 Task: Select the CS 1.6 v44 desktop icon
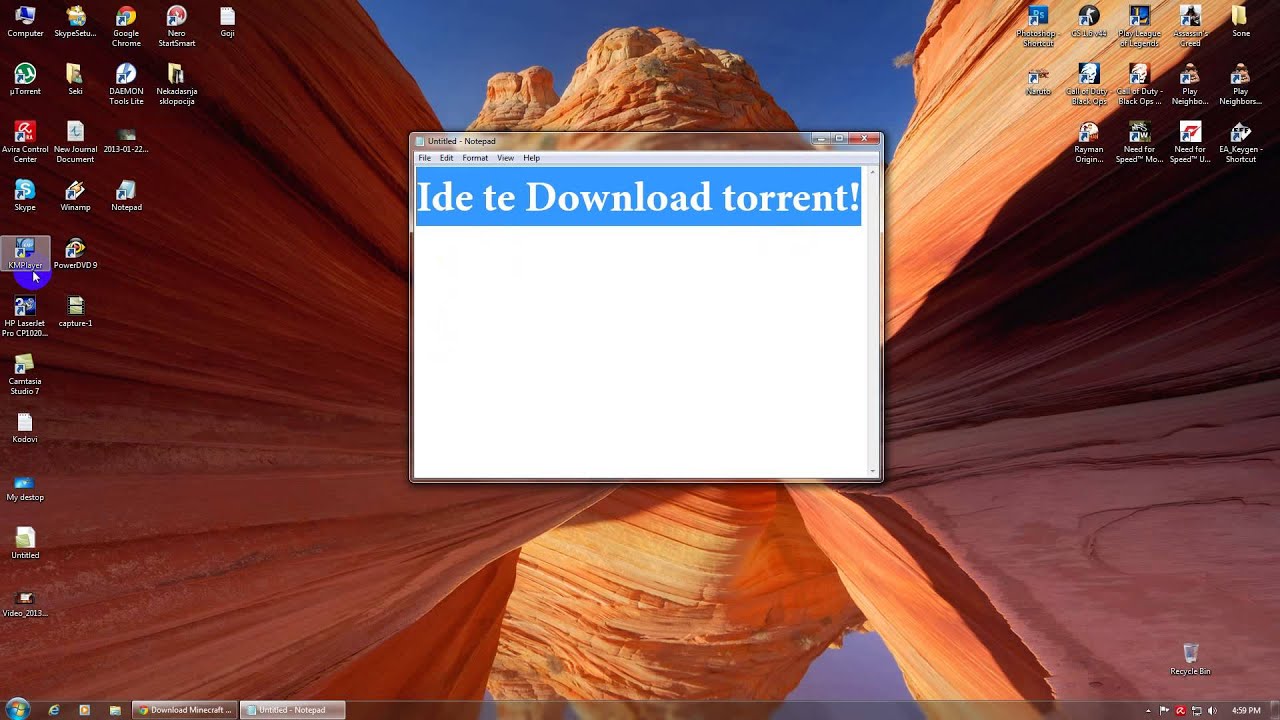1089,22
